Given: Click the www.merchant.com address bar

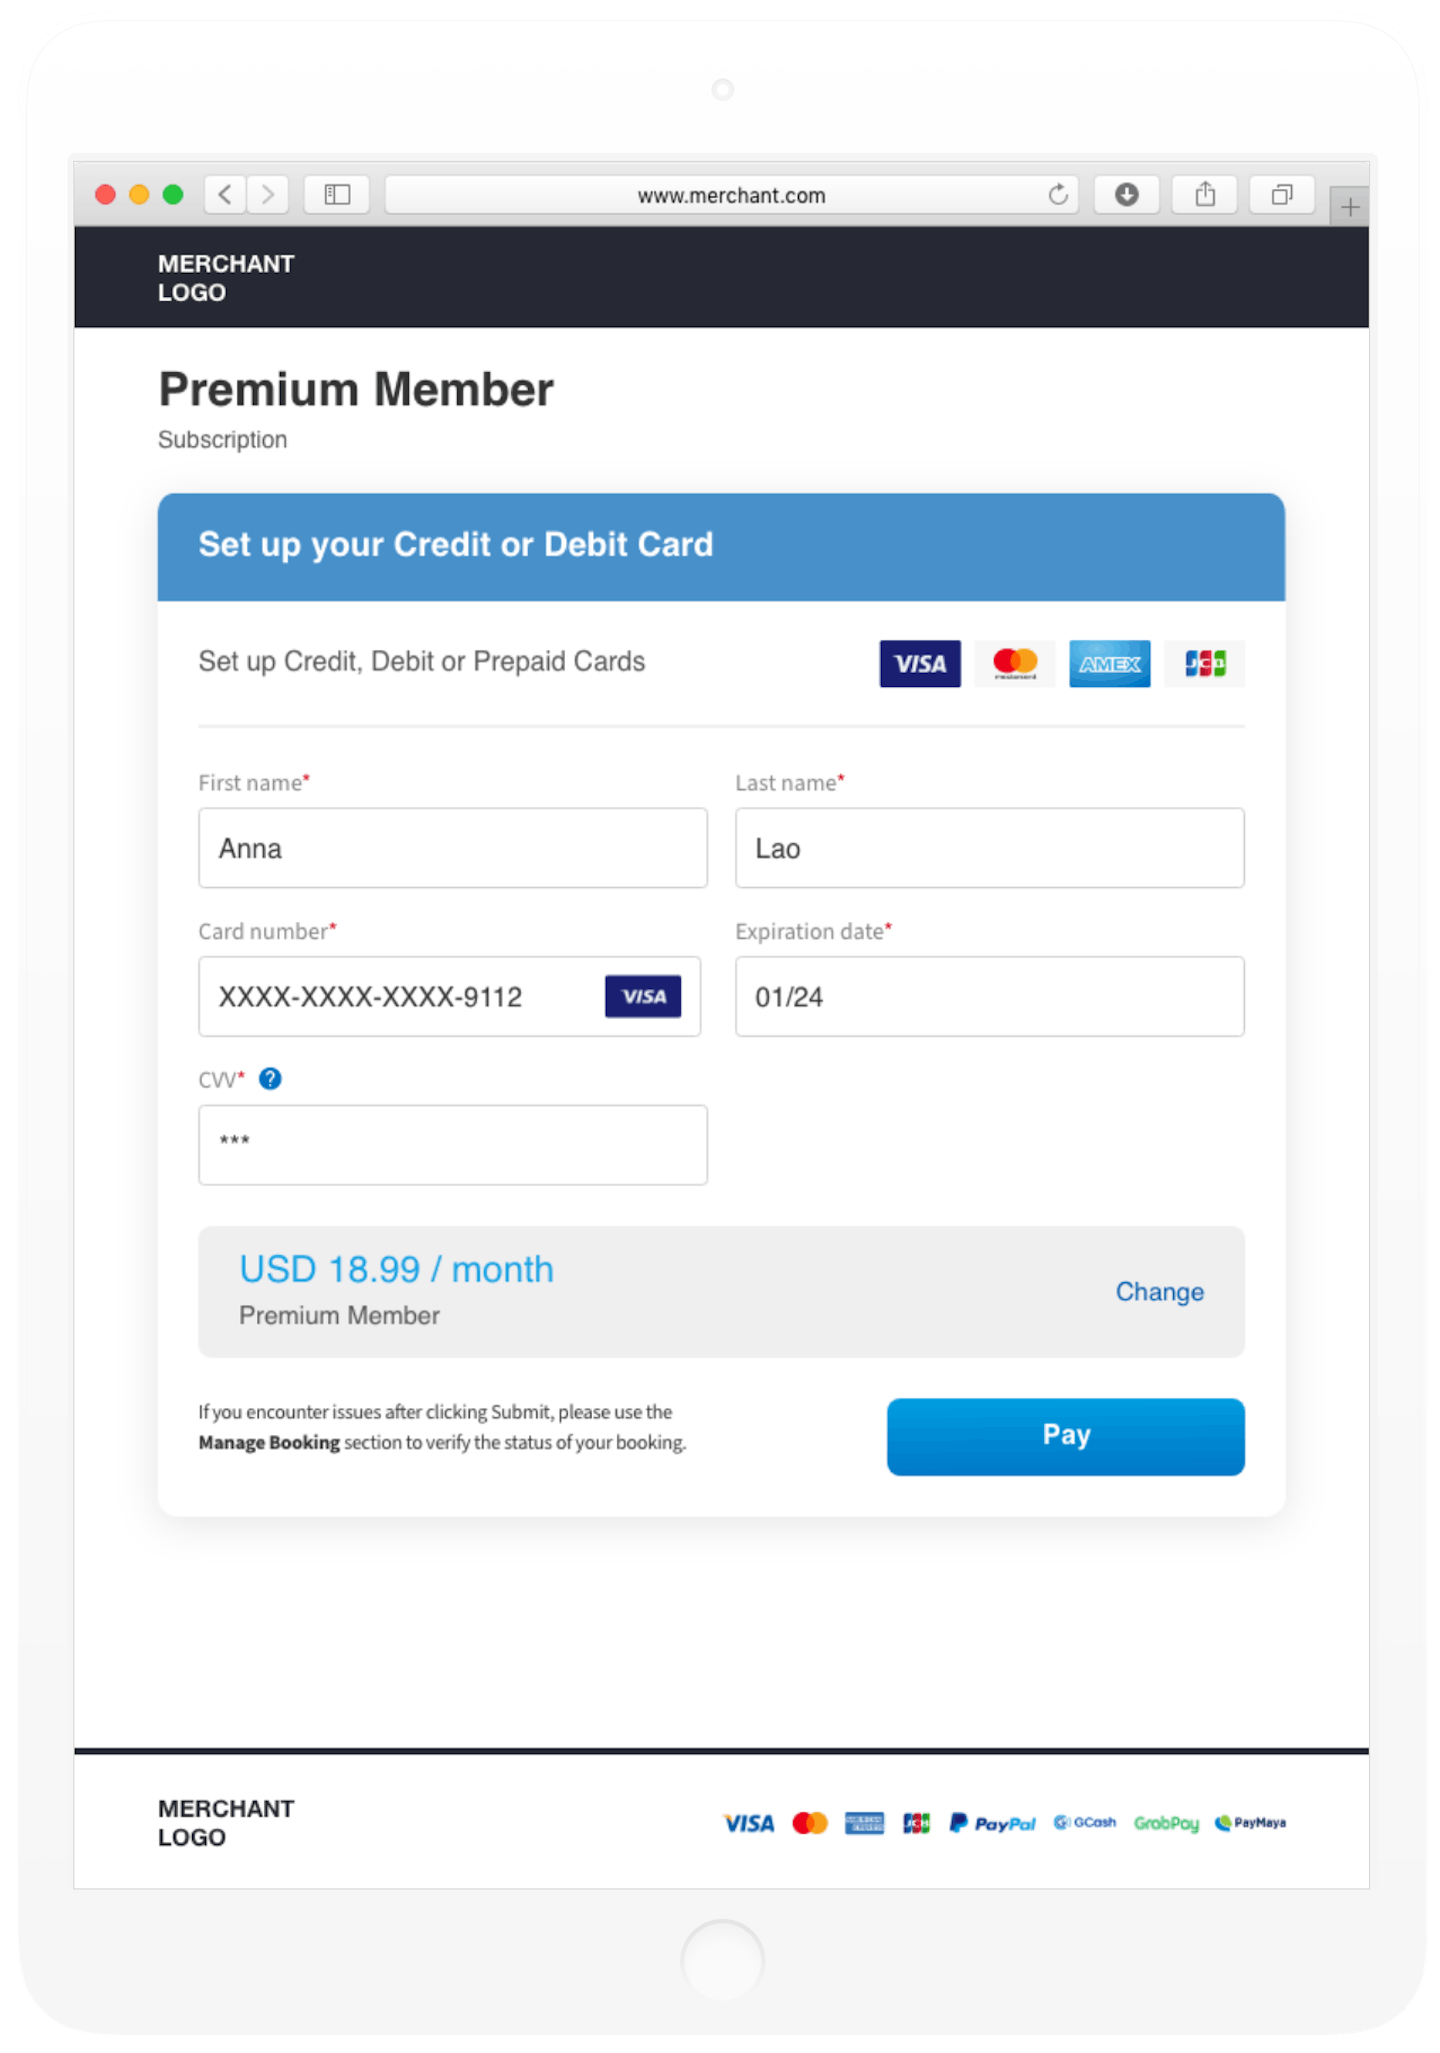Looking at the screenshot, I should tap(730, 195).
